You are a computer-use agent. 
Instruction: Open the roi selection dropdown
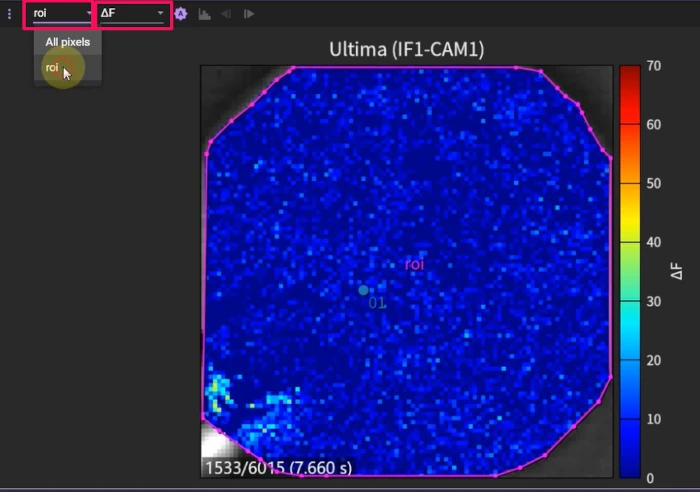[62, 13]
